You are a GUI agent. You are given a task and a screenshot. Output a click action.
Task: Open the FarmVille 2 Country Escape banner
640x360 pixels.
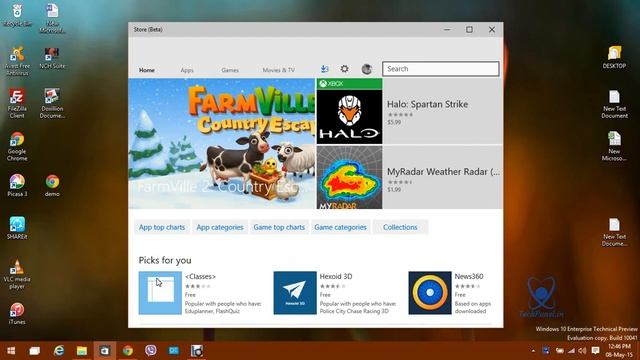click(222, 144)
